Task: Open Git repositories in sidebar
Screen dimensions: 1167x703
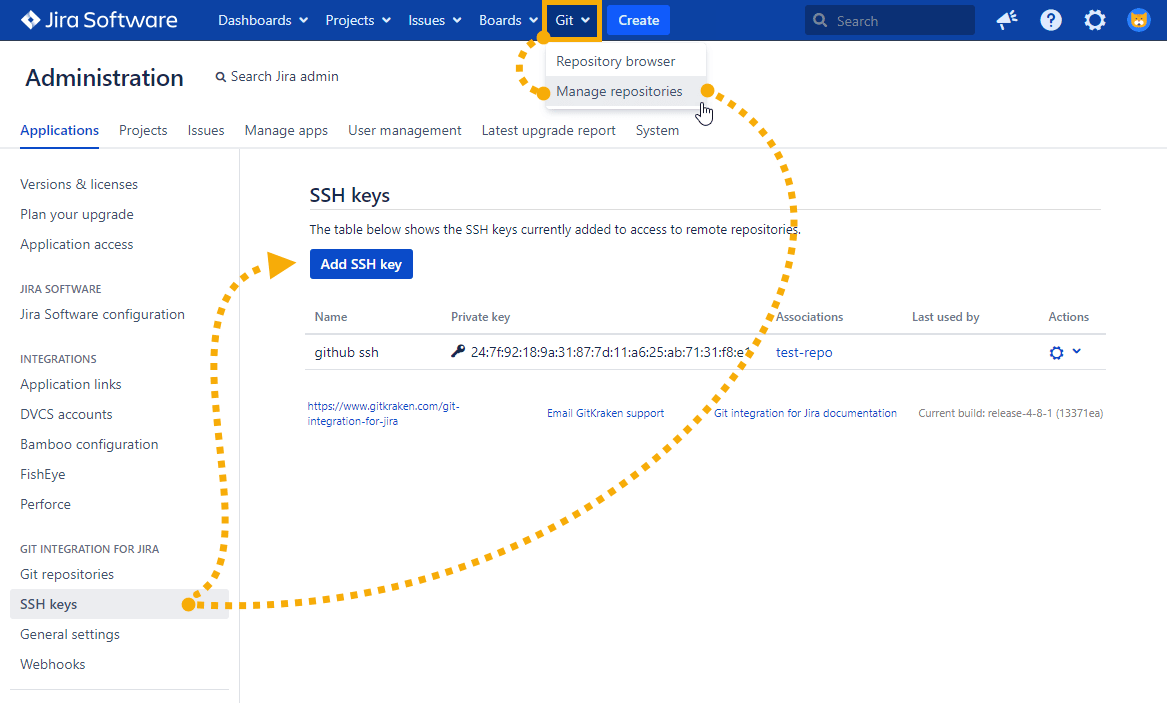Action: pos(67,574)
